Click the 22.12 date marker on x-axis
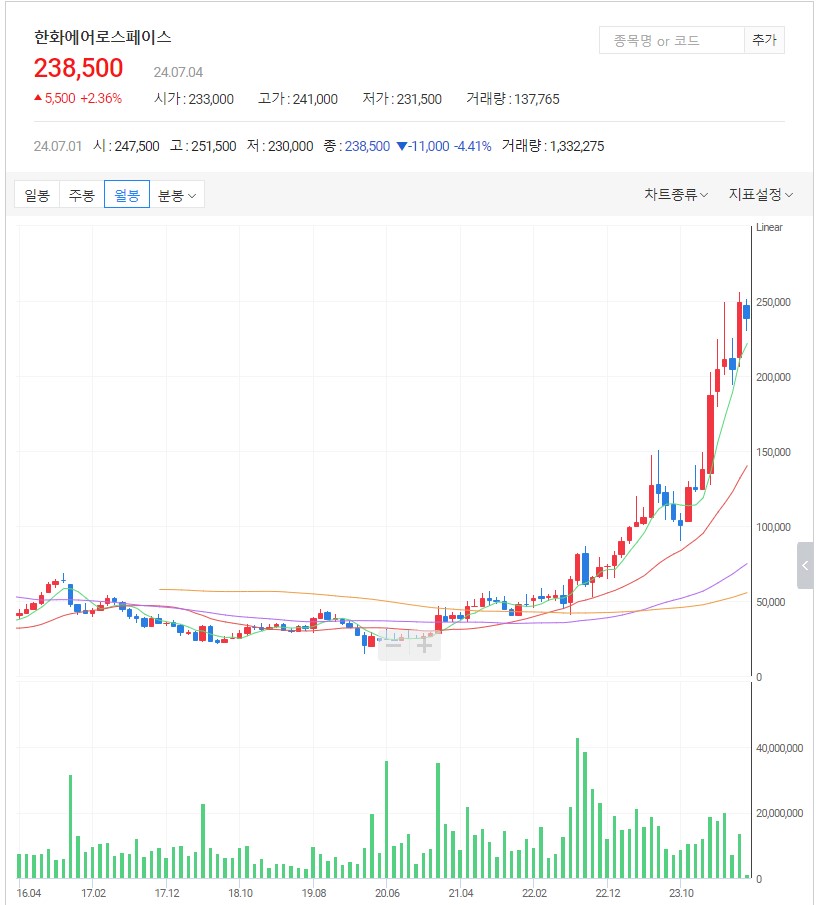 tap(608, 893)
